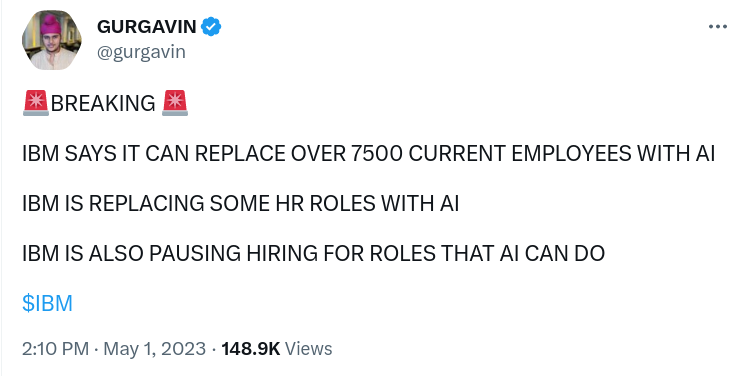Viewport: 743px width, 376px height.
Task: Open the 2:10 PM timestamp link
Action: tap(55, 349)
